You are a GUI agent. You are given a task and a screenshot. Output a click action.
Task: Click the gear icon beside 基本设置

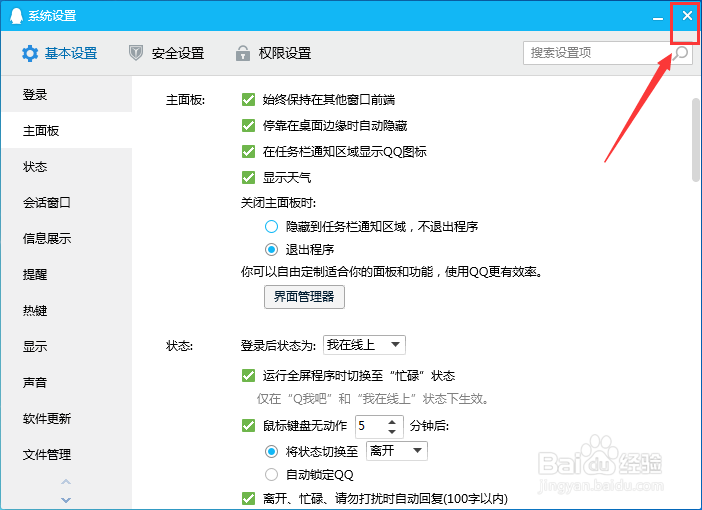click(30, 53)
